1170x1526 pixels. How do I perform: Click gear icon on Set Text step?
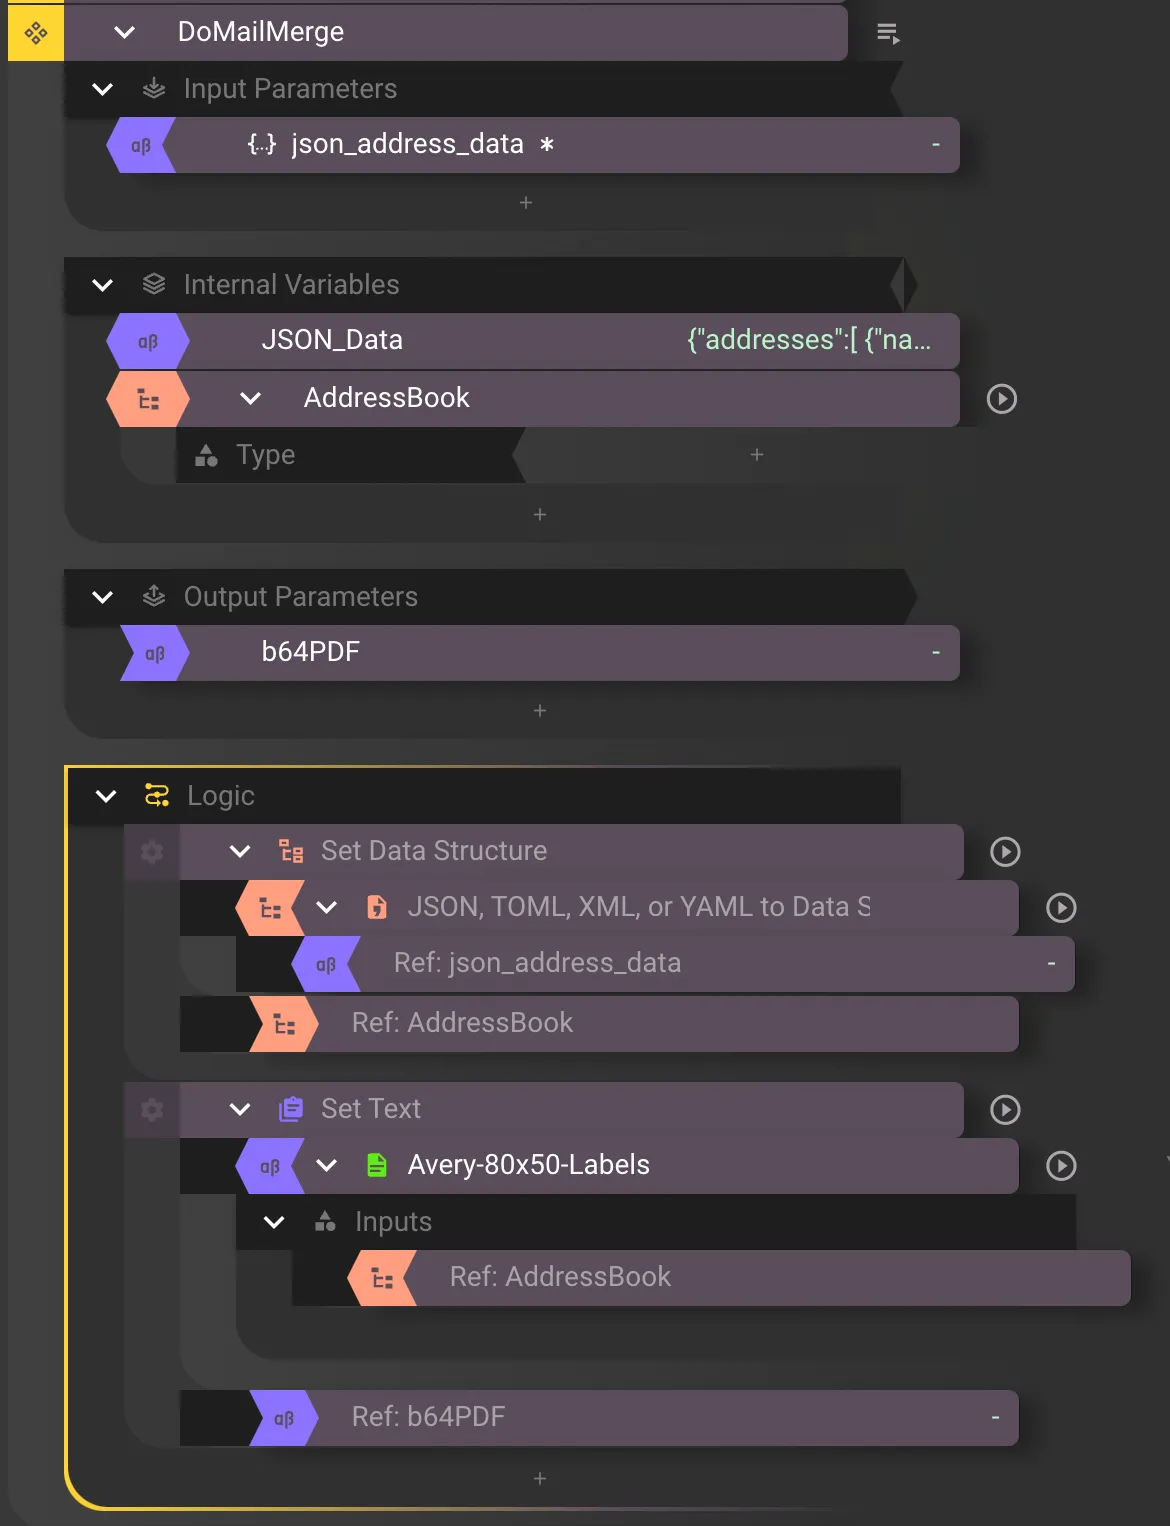[152, 1109]
